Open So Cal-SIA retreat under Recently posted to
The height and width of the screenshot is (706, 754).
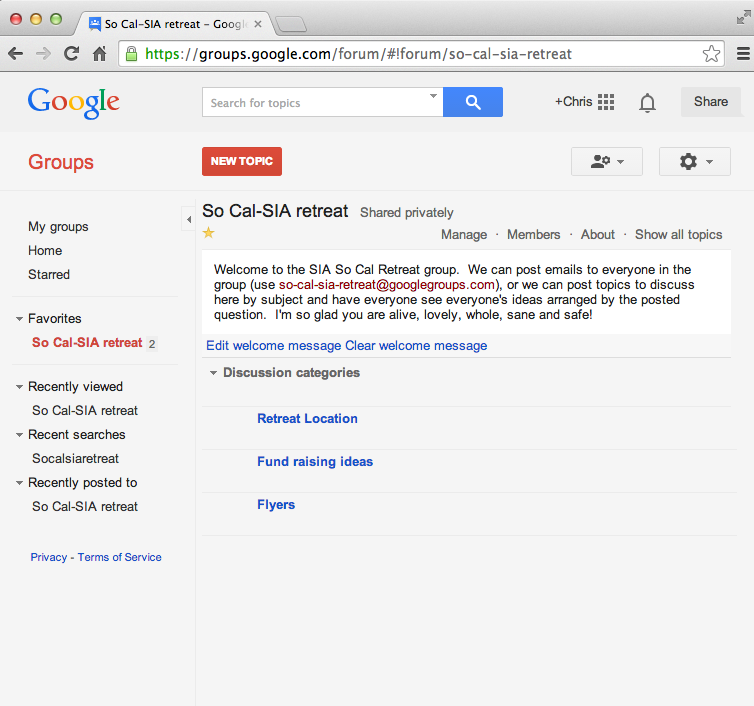pos(85,507)
